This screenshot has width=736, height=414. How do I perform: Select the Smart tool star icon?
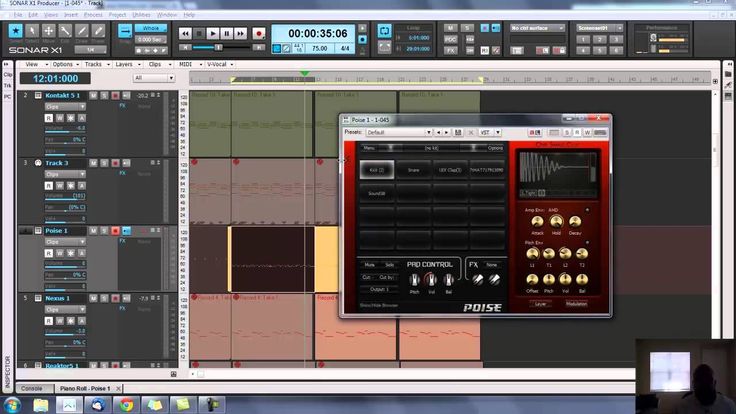15,31
